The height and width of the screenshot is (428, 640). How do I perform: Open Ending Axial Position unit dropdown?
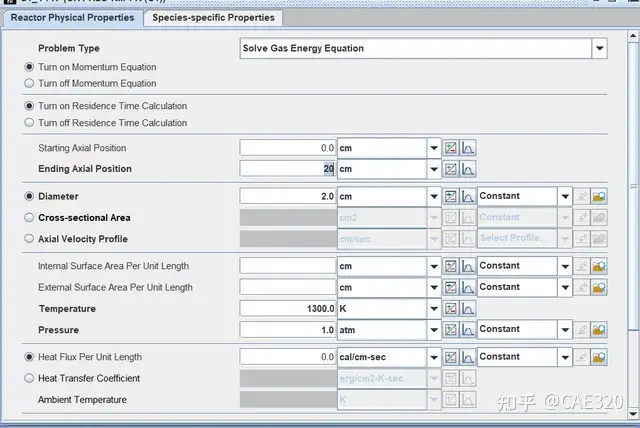[x=434, y=169]
